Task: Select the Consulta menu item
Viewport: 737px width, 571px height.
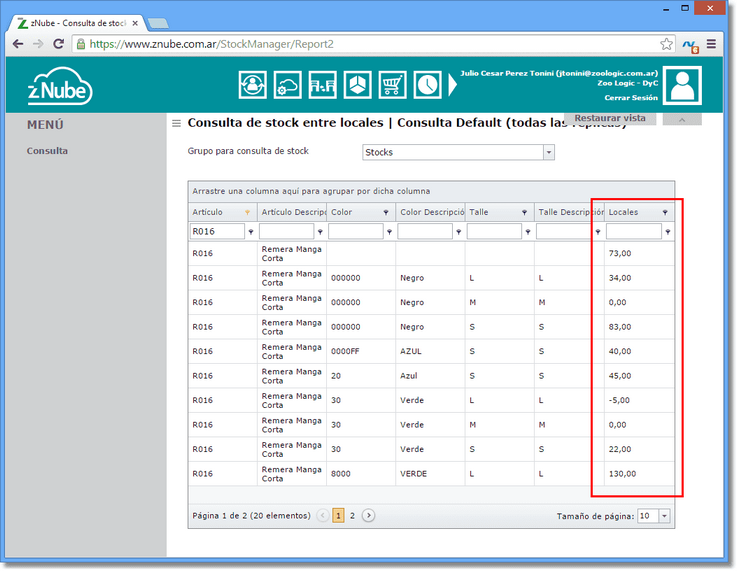Action: [x=47, y=151]
